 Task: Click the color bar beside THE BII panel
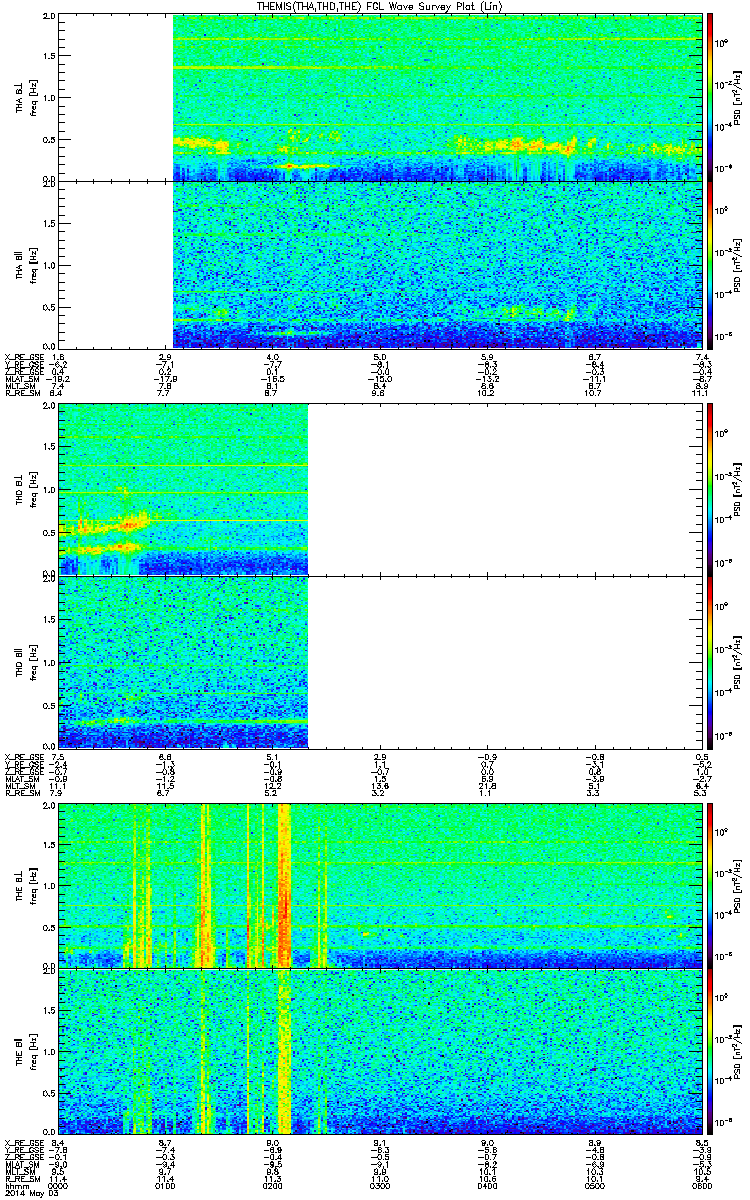click(x=709, y=1051)
